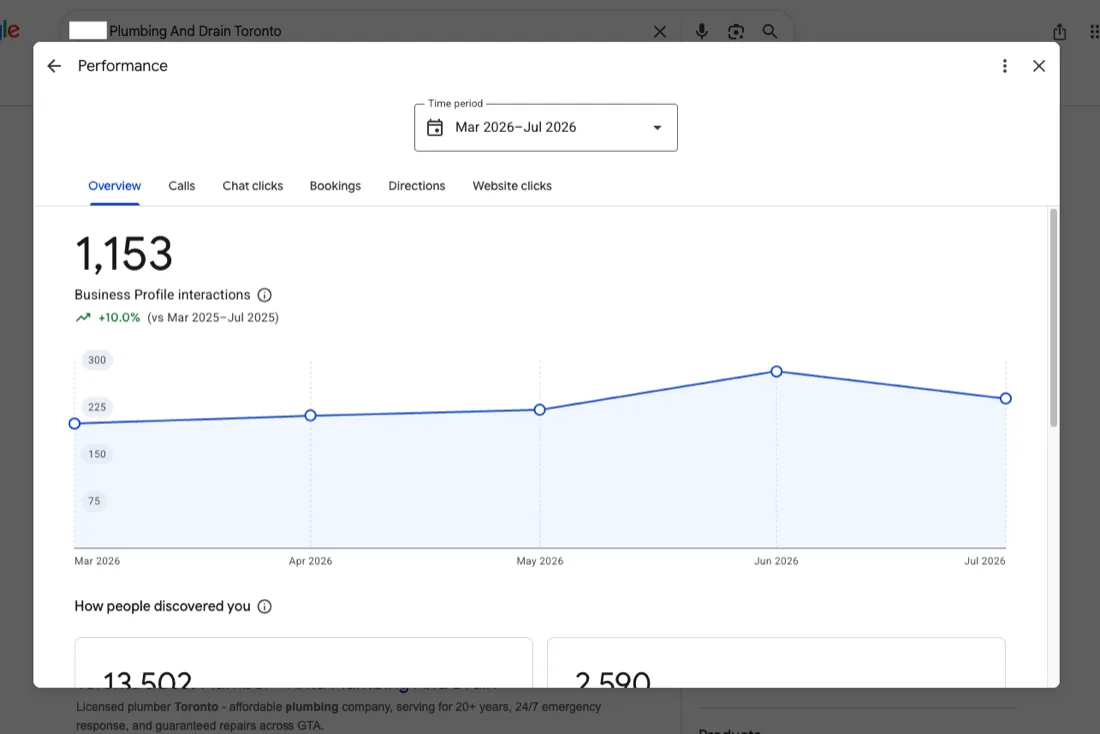Click the (vs Mar 2025–Jul 2025) text
Viewport: 1100px width, 734px height.
click(x=213, y=318)
